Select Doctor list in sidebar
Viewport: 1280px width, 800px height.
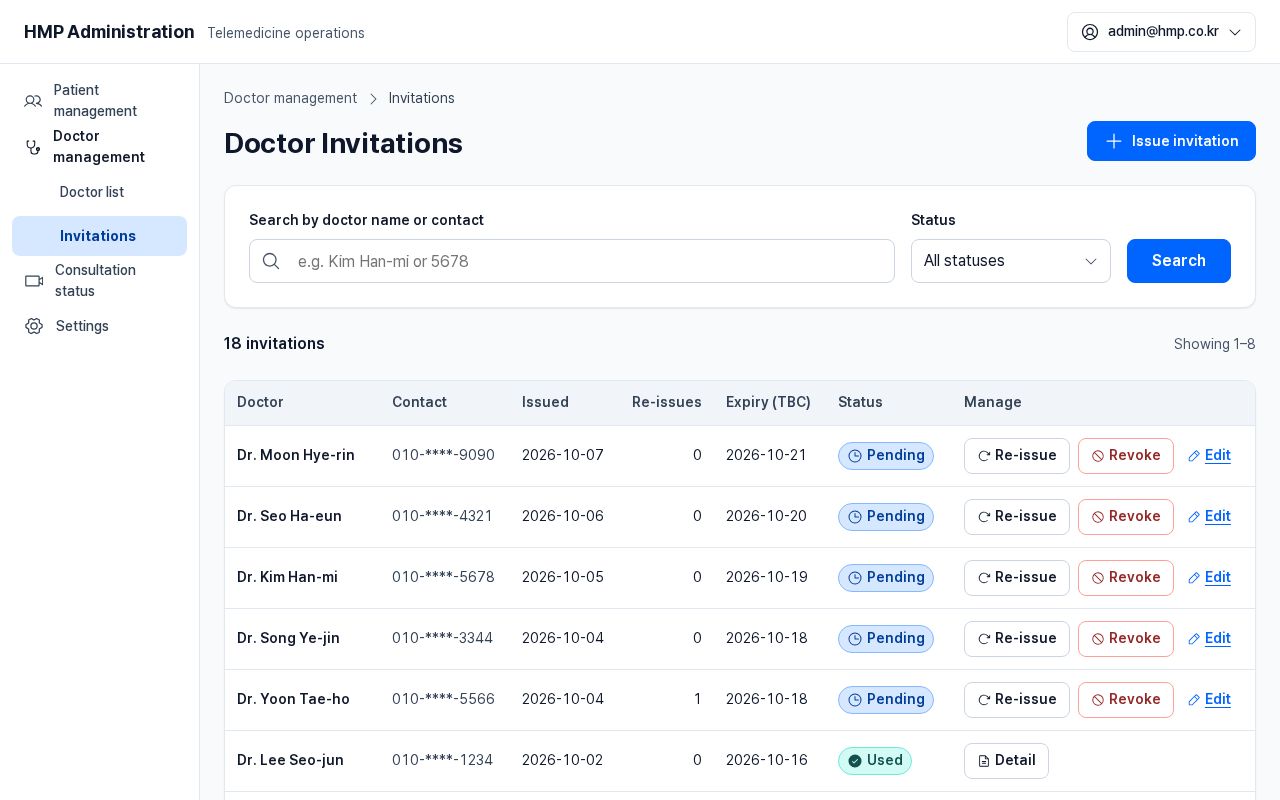point(99,192)
